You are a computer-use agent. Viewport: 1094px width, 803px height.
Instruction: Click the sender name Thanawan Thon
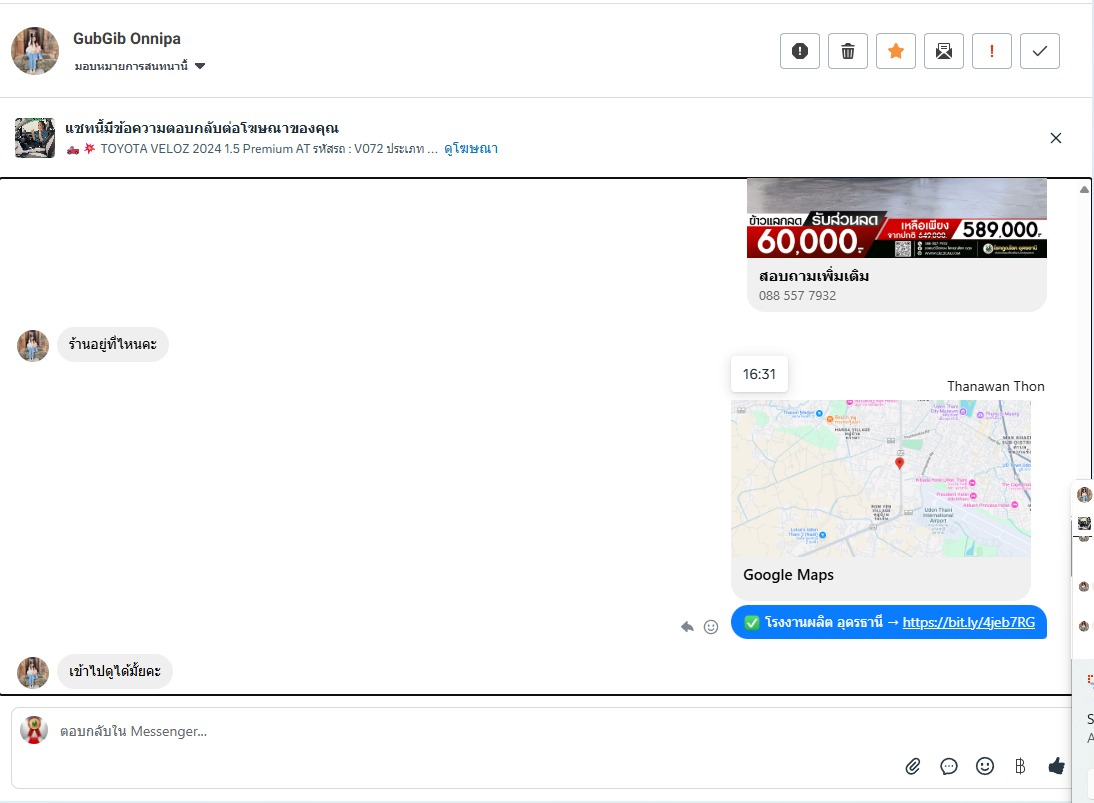coord(996,387)
